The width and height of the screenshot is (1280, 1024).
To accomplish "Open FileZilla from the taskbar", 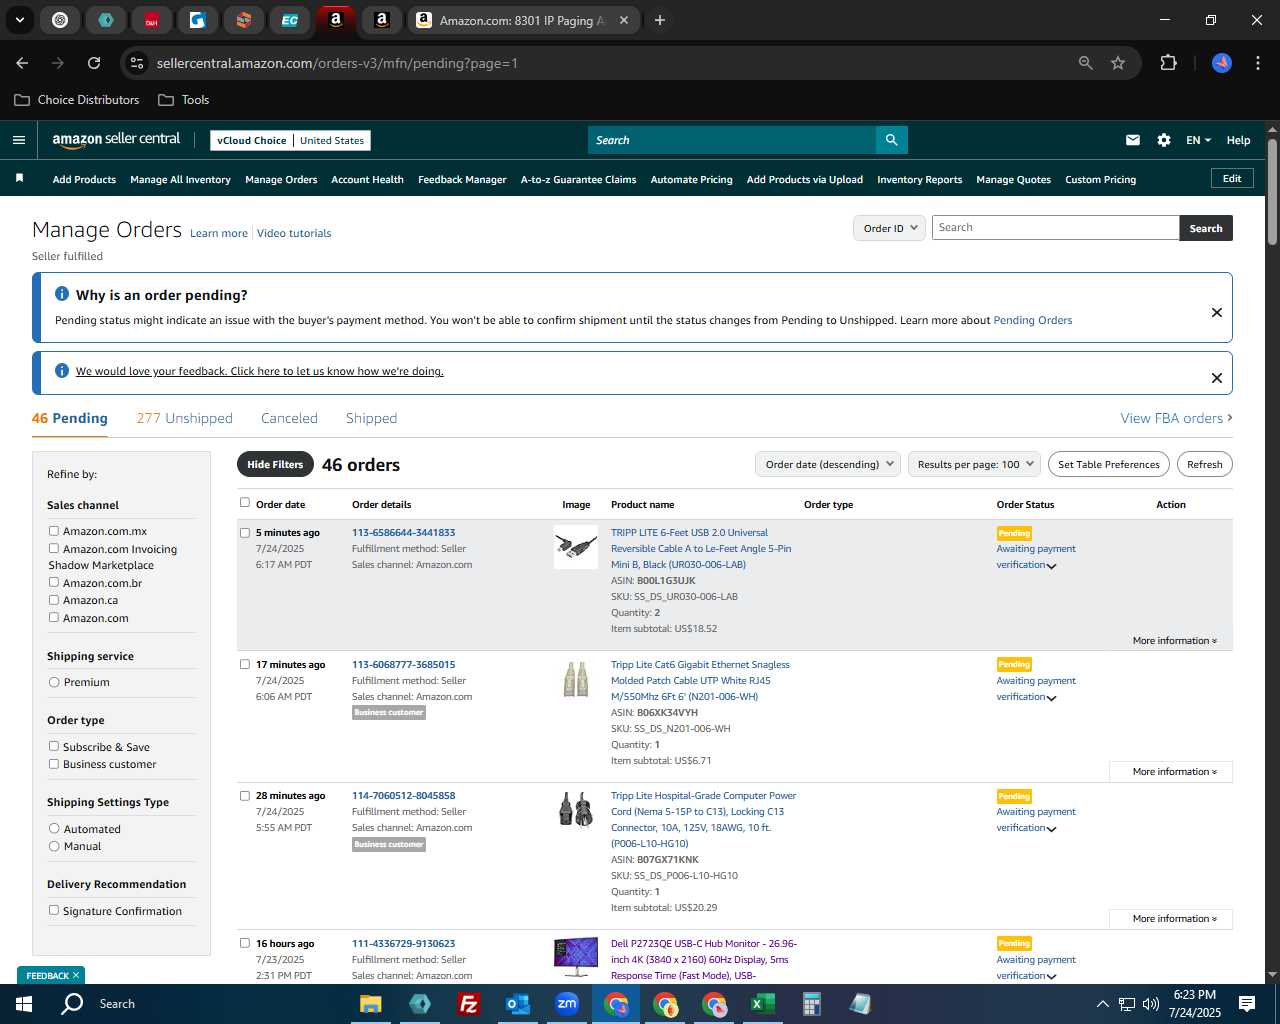I will pyautogui.click(x=468, y=1004).
